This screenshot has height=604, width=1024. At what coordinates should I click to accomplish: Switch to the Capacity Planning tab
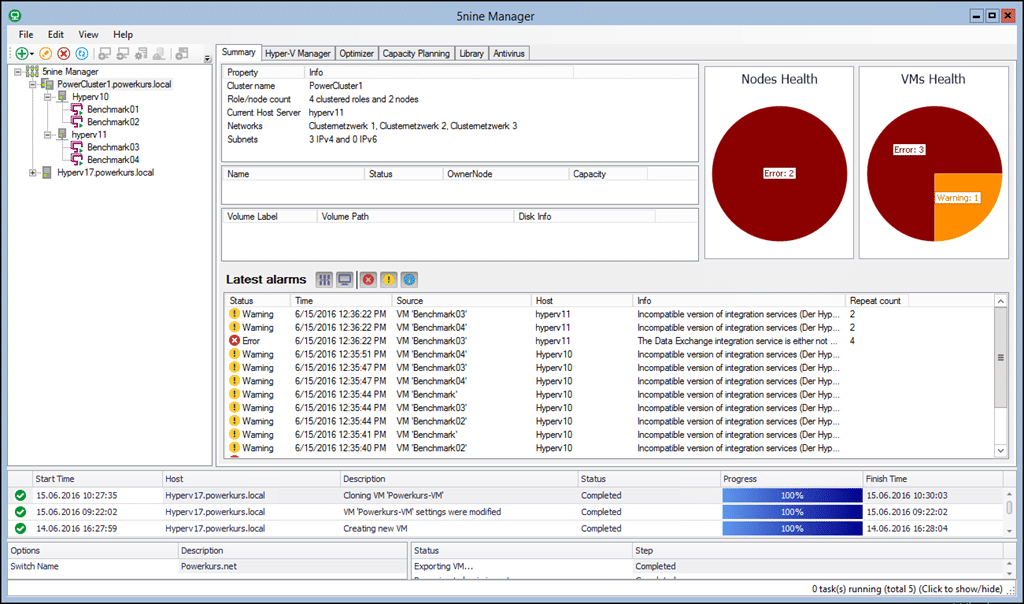pyautogui.click(x=416, y=54)
